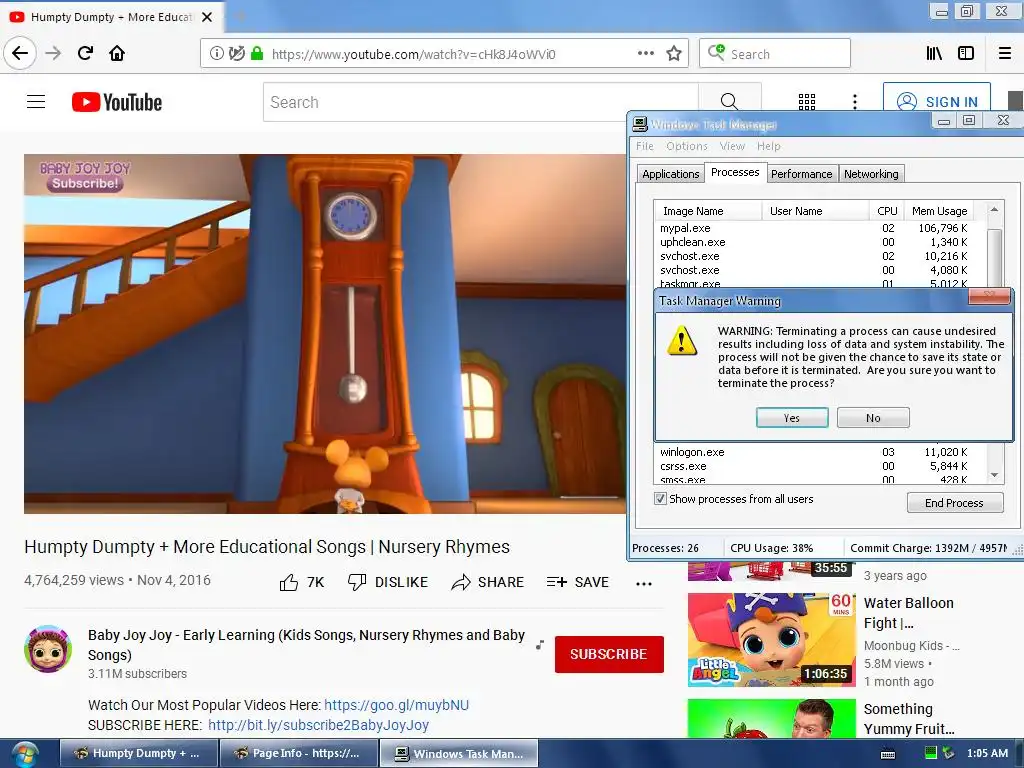The height and width of the screenshot is (768, 1024).
Task: Open the bit.ly/subscribe2BabyJoyJoy link
Action: click(x=319, y=725)
